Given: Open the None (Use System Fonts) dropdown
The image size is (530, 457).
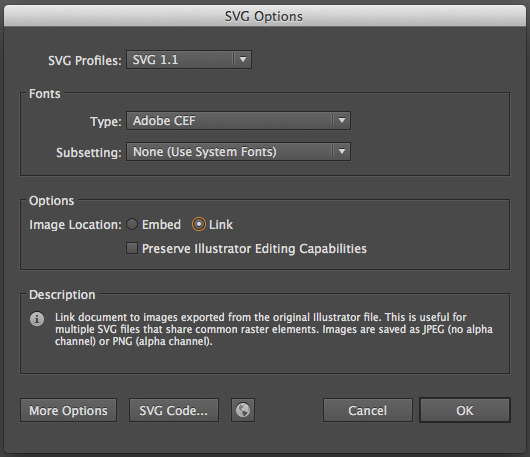Looking at the screenshot, I should coord(238,151).
